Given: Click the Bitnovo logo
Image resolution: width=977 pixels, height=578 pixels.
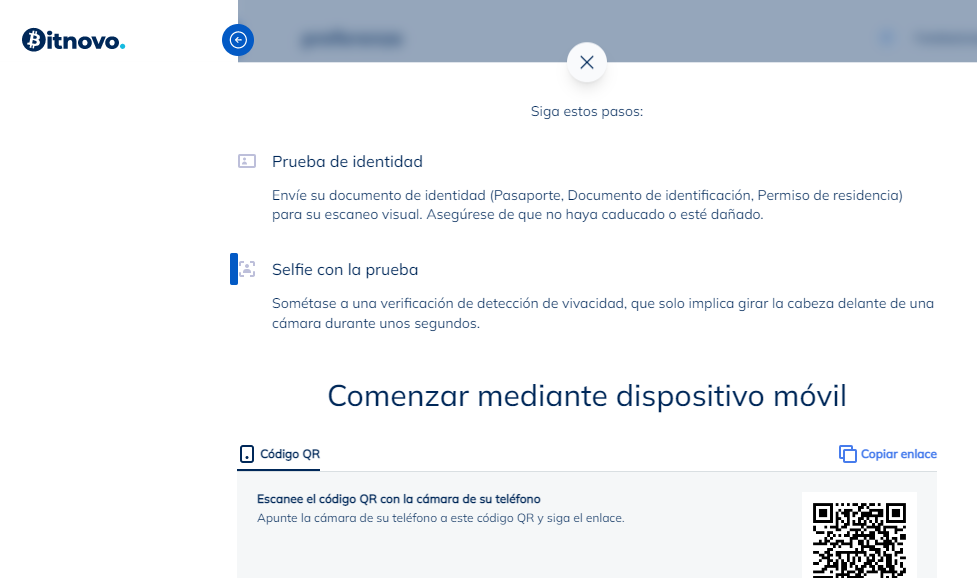Looking at the screenshot, I should point(74,40).
